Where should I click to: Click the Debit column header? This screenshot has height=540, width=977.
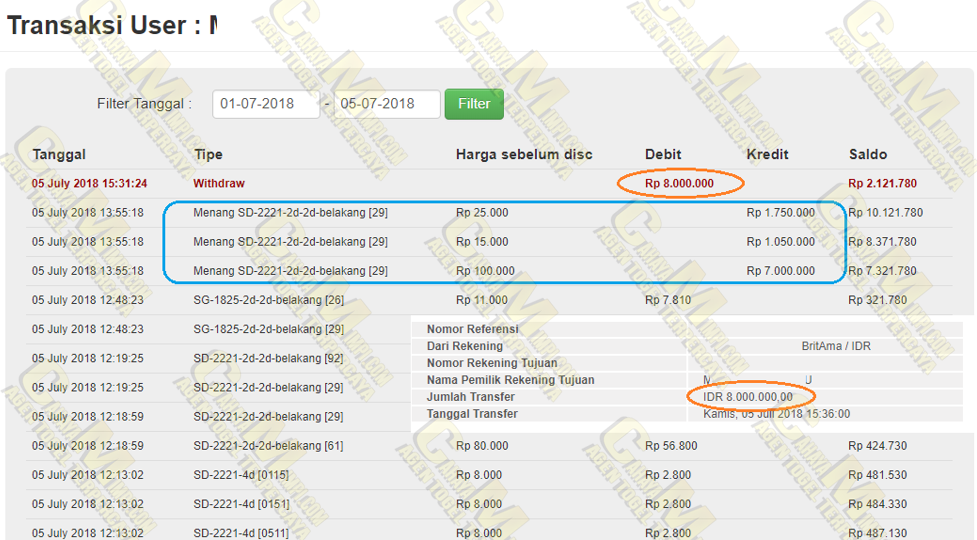pos(663,154)
